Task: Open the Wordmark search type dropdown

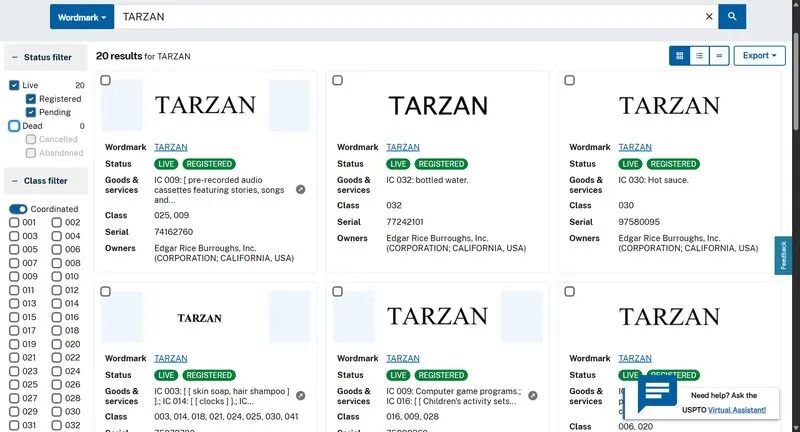Action: point(82,17)
